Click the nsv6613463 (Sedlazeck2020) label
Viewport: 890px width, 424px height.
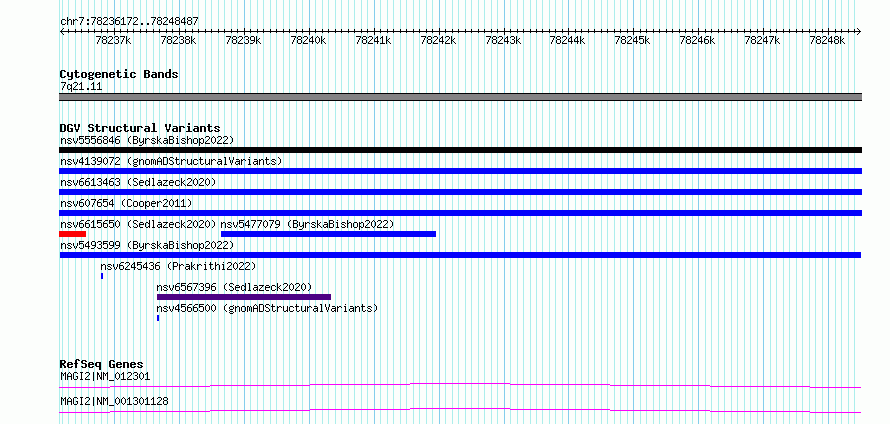[138, 182]
